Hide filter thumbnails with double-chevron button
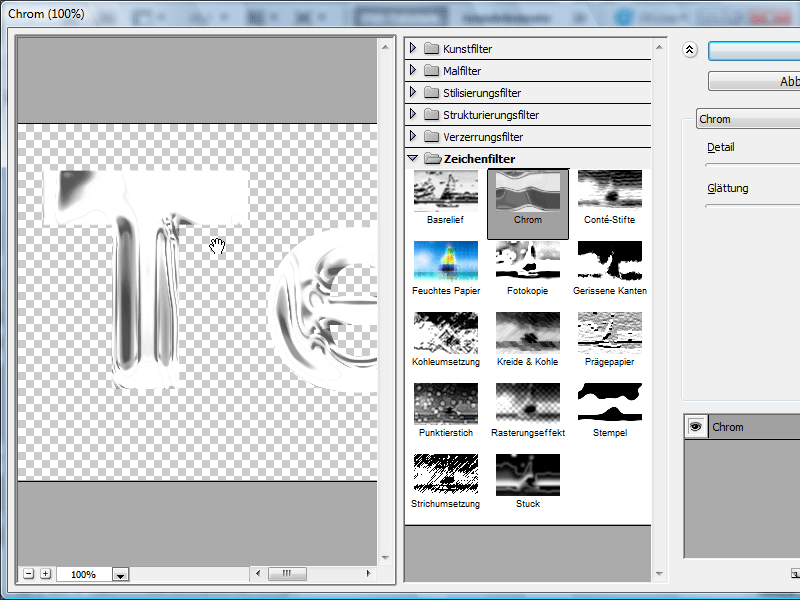 pyautogui.click(x=690, y=50)
